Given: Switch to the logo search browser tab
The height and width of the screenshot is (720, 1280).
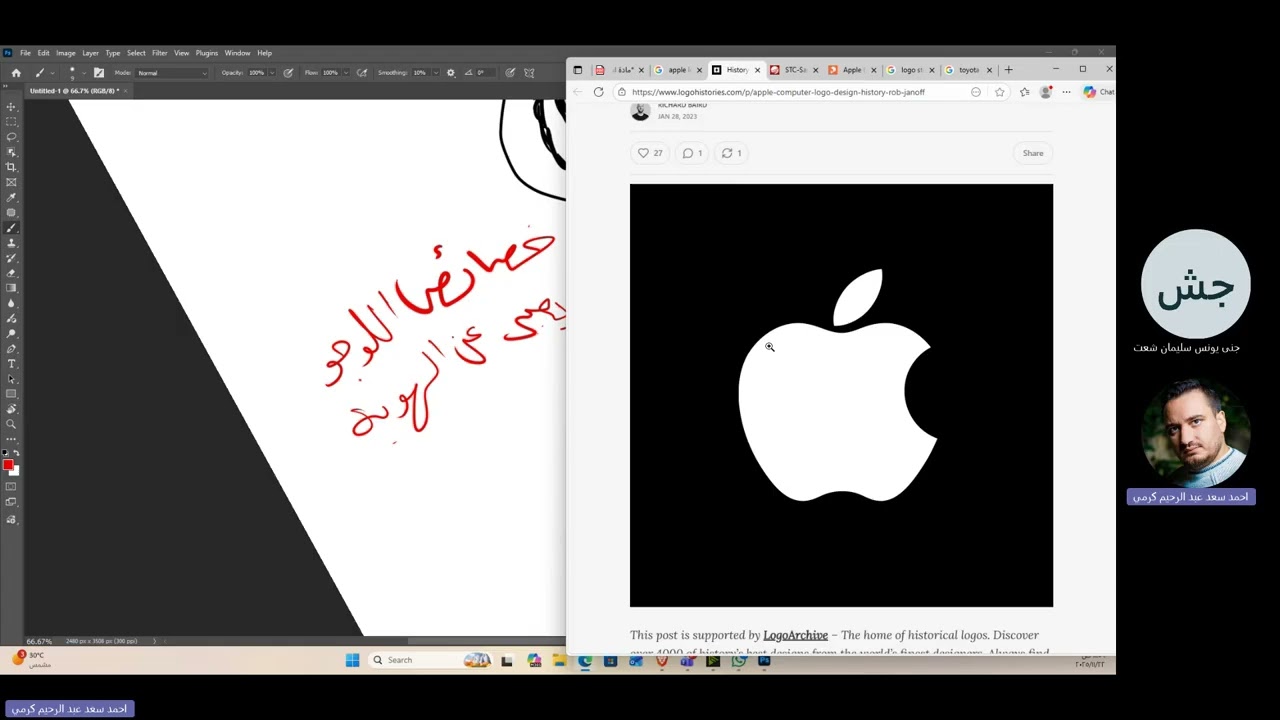Looking at the screenshot, I should (x=910, y=70).
